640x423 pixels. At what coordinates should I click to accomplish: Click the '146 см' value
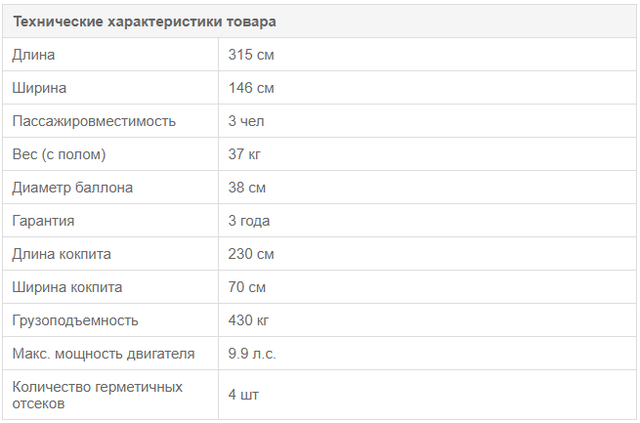pyautogui.click(x=251, y=88)
